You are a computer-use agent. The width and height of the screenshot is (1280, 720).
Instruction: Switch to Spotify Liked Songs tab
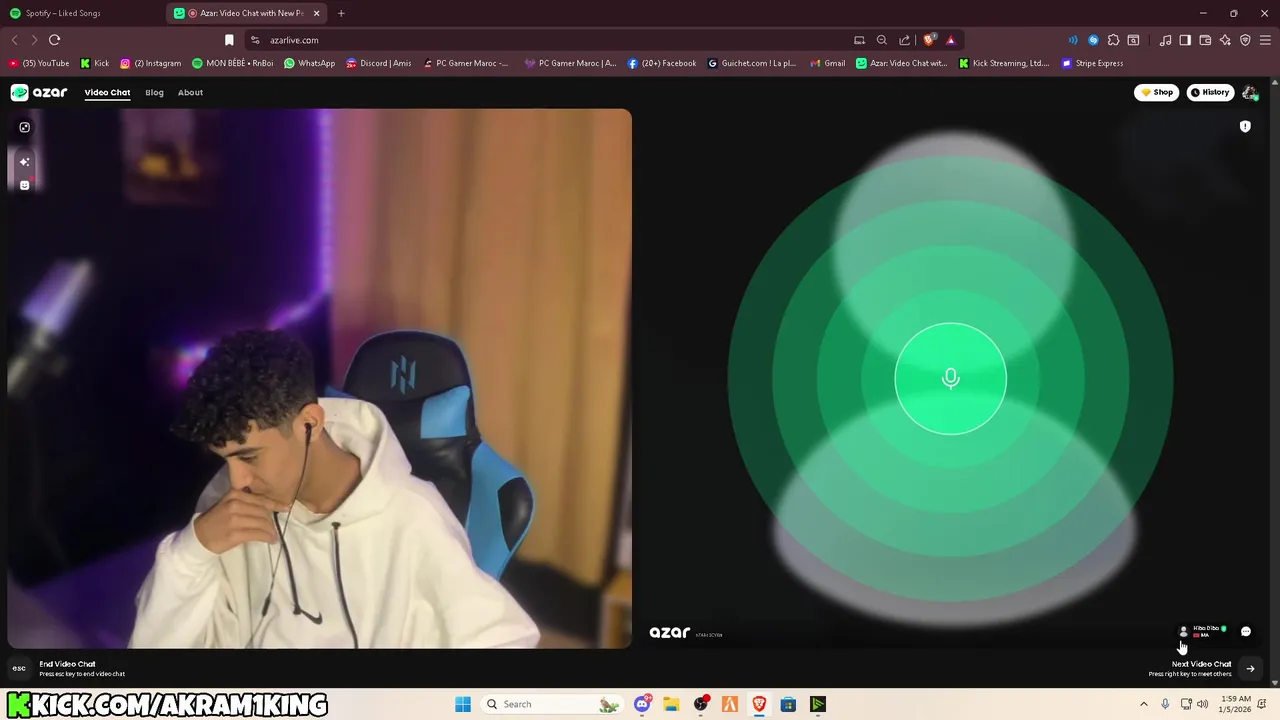(62, 13)
